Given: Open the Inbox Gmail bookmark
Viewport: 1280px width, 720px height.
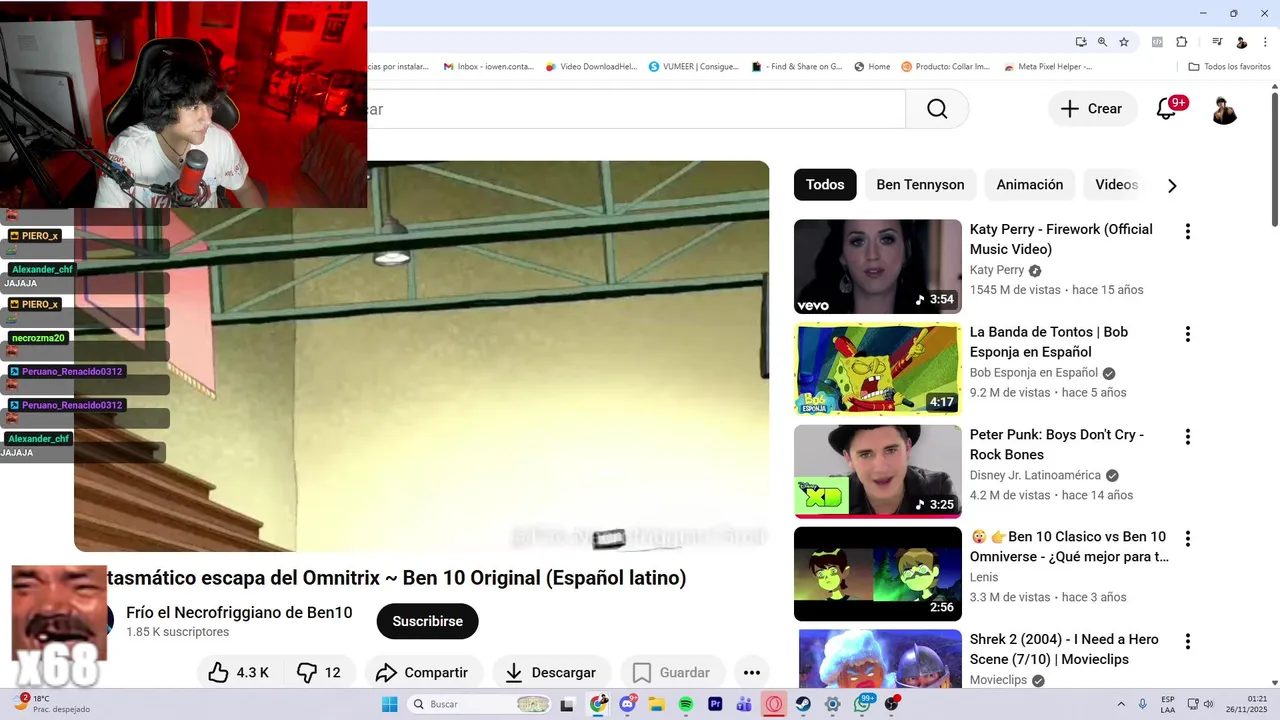Looking at the screenshot, I should (x=488, y=67).
